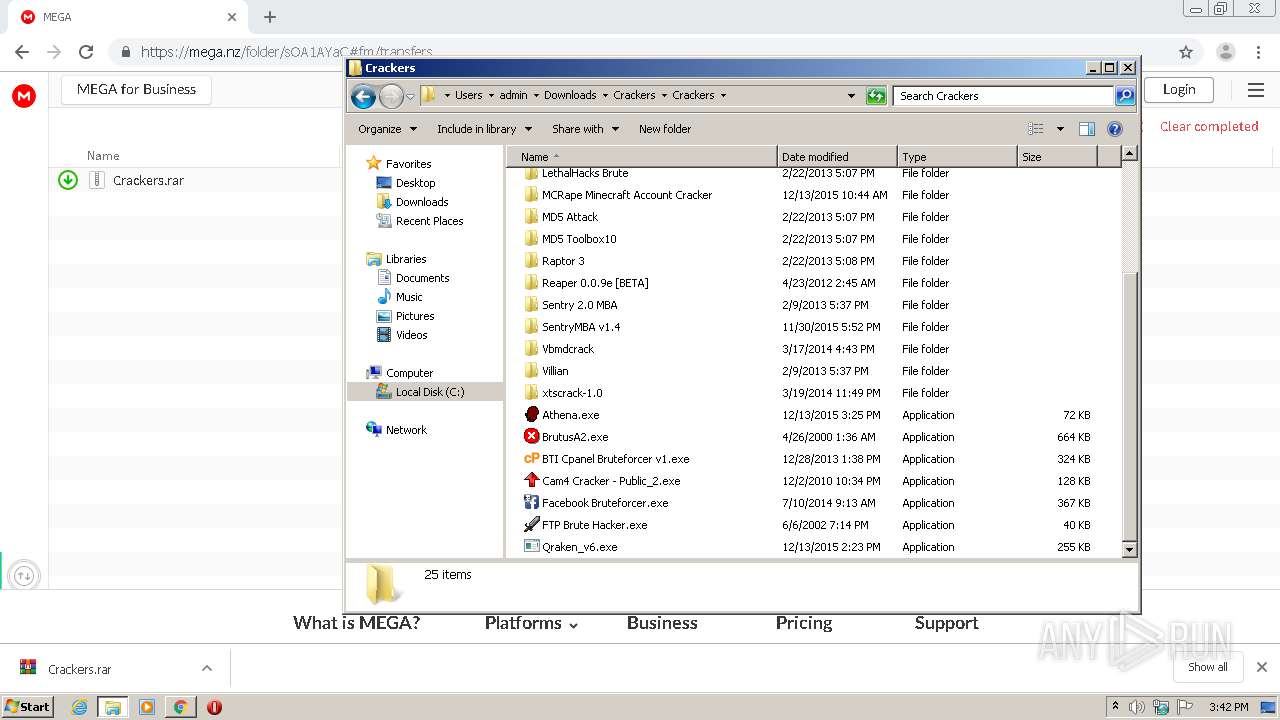This screenshot has width=1280, height=720.
Task: Click the file list scroll down arrow
Action: click(1129, 549)
